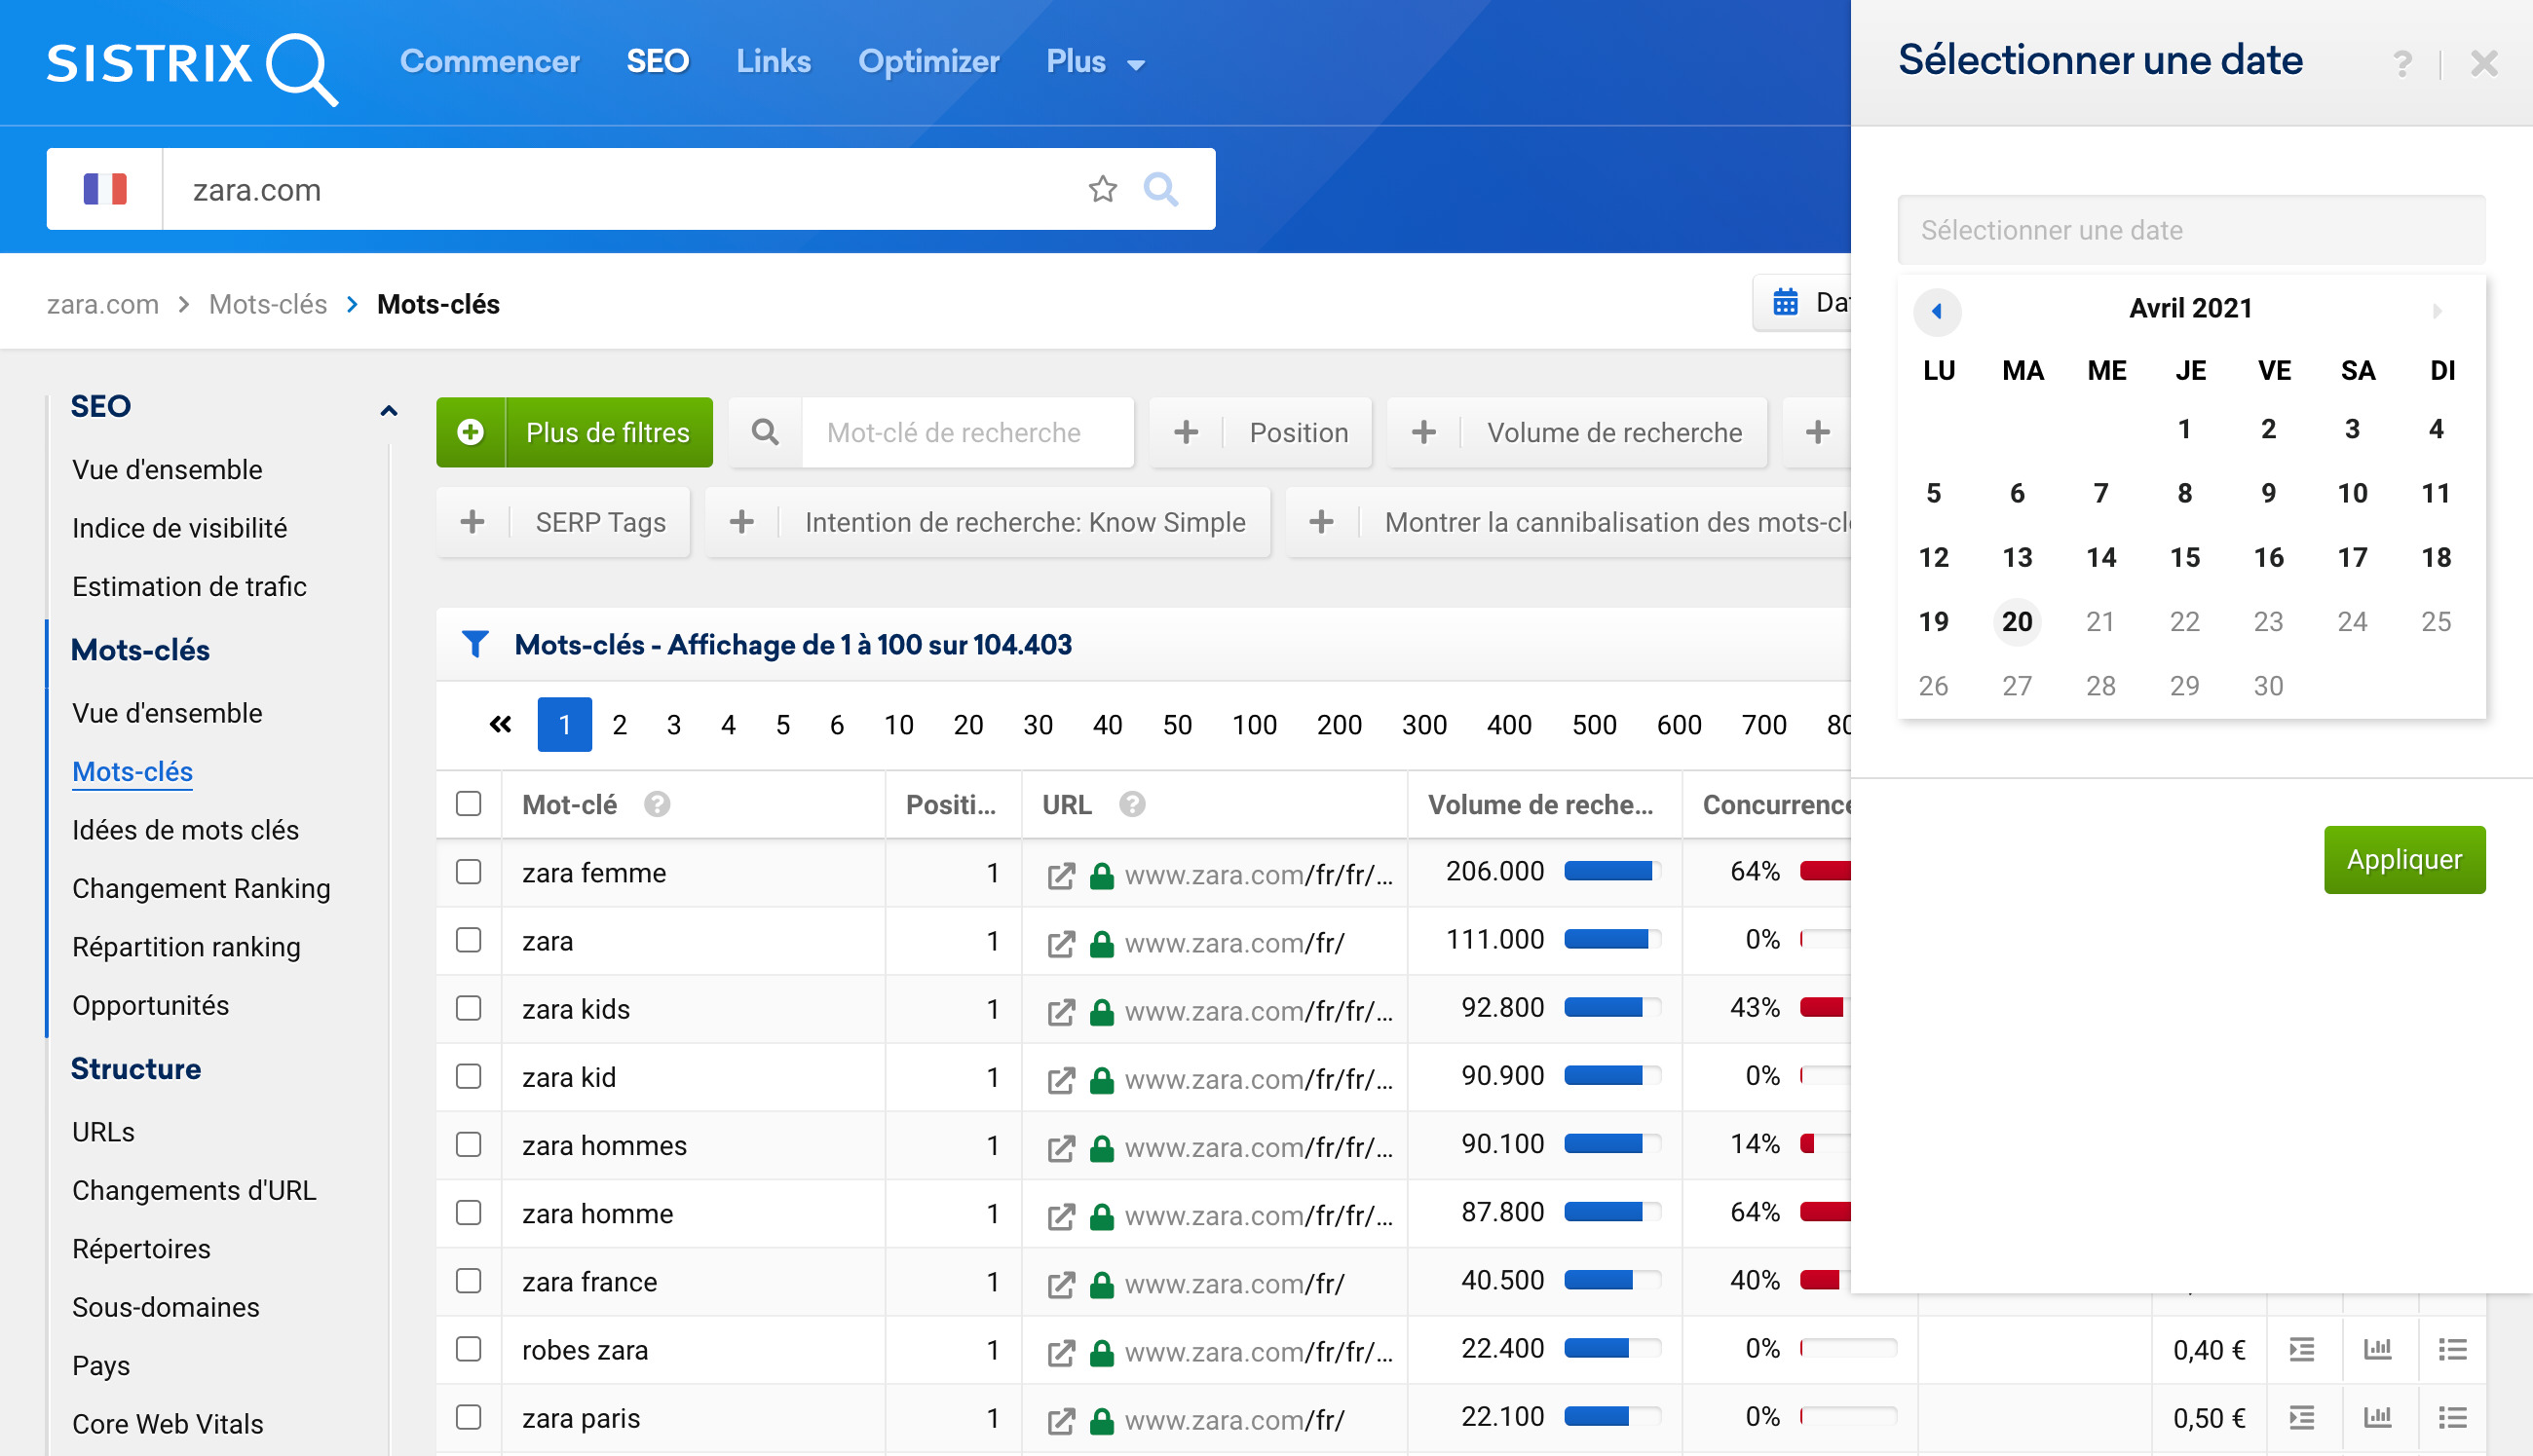Check the zara hommes row checkbox
The height and width of the screenshot is (1456, 2533).
468,1143
